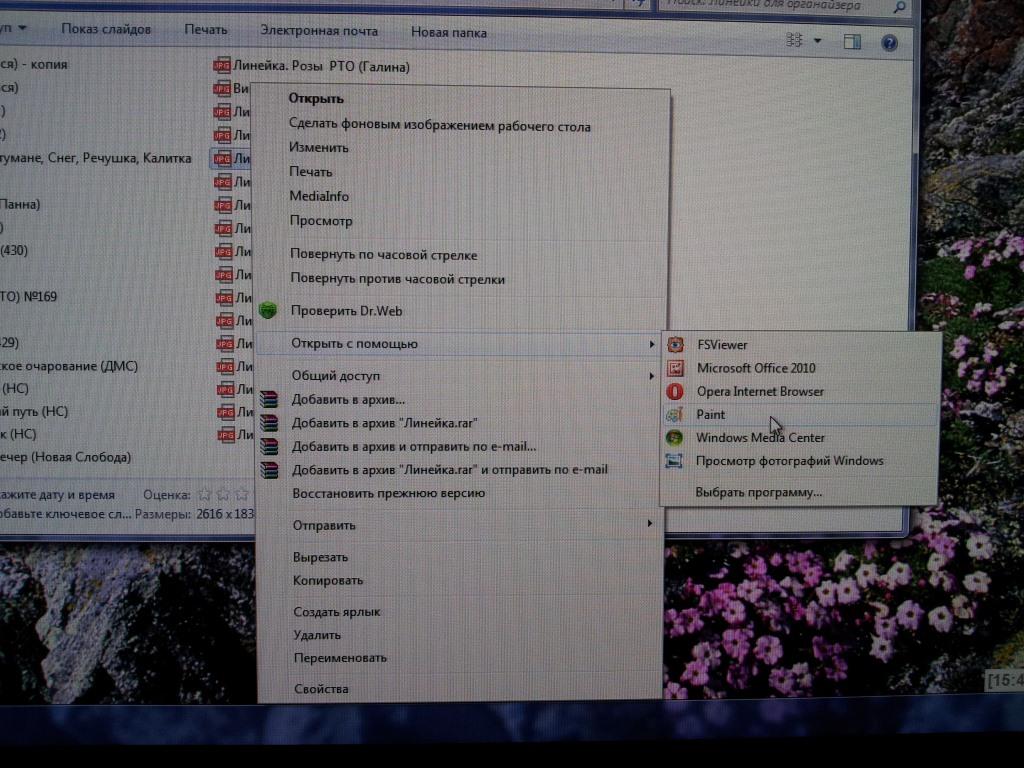The width and height of the screenshot is (1024, 768).
Task: Click Выбрать программу... in the submenu
Action: [x=759, y=492]
